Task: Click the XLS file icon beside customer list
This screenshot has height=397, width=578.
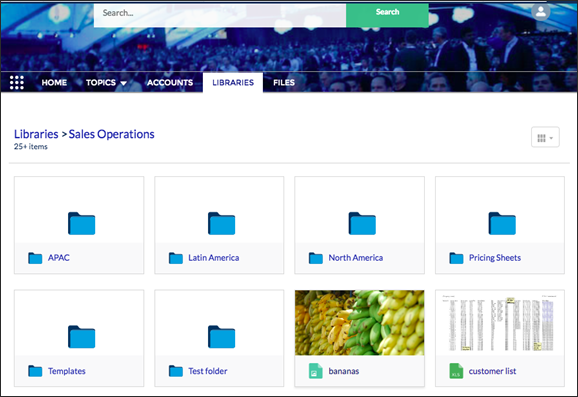Action: (456, 371)
